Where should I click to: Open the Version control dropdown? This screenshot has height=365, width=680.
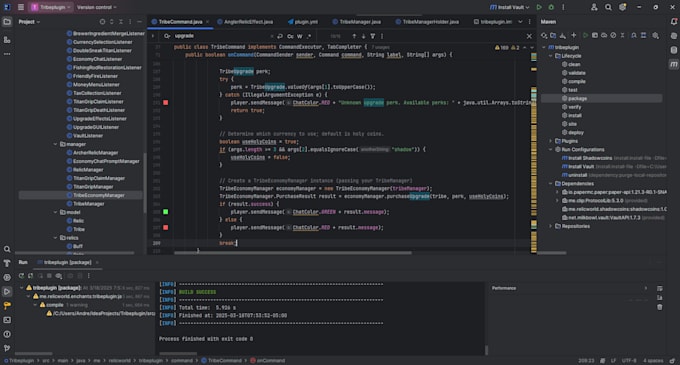click(96, 7)
